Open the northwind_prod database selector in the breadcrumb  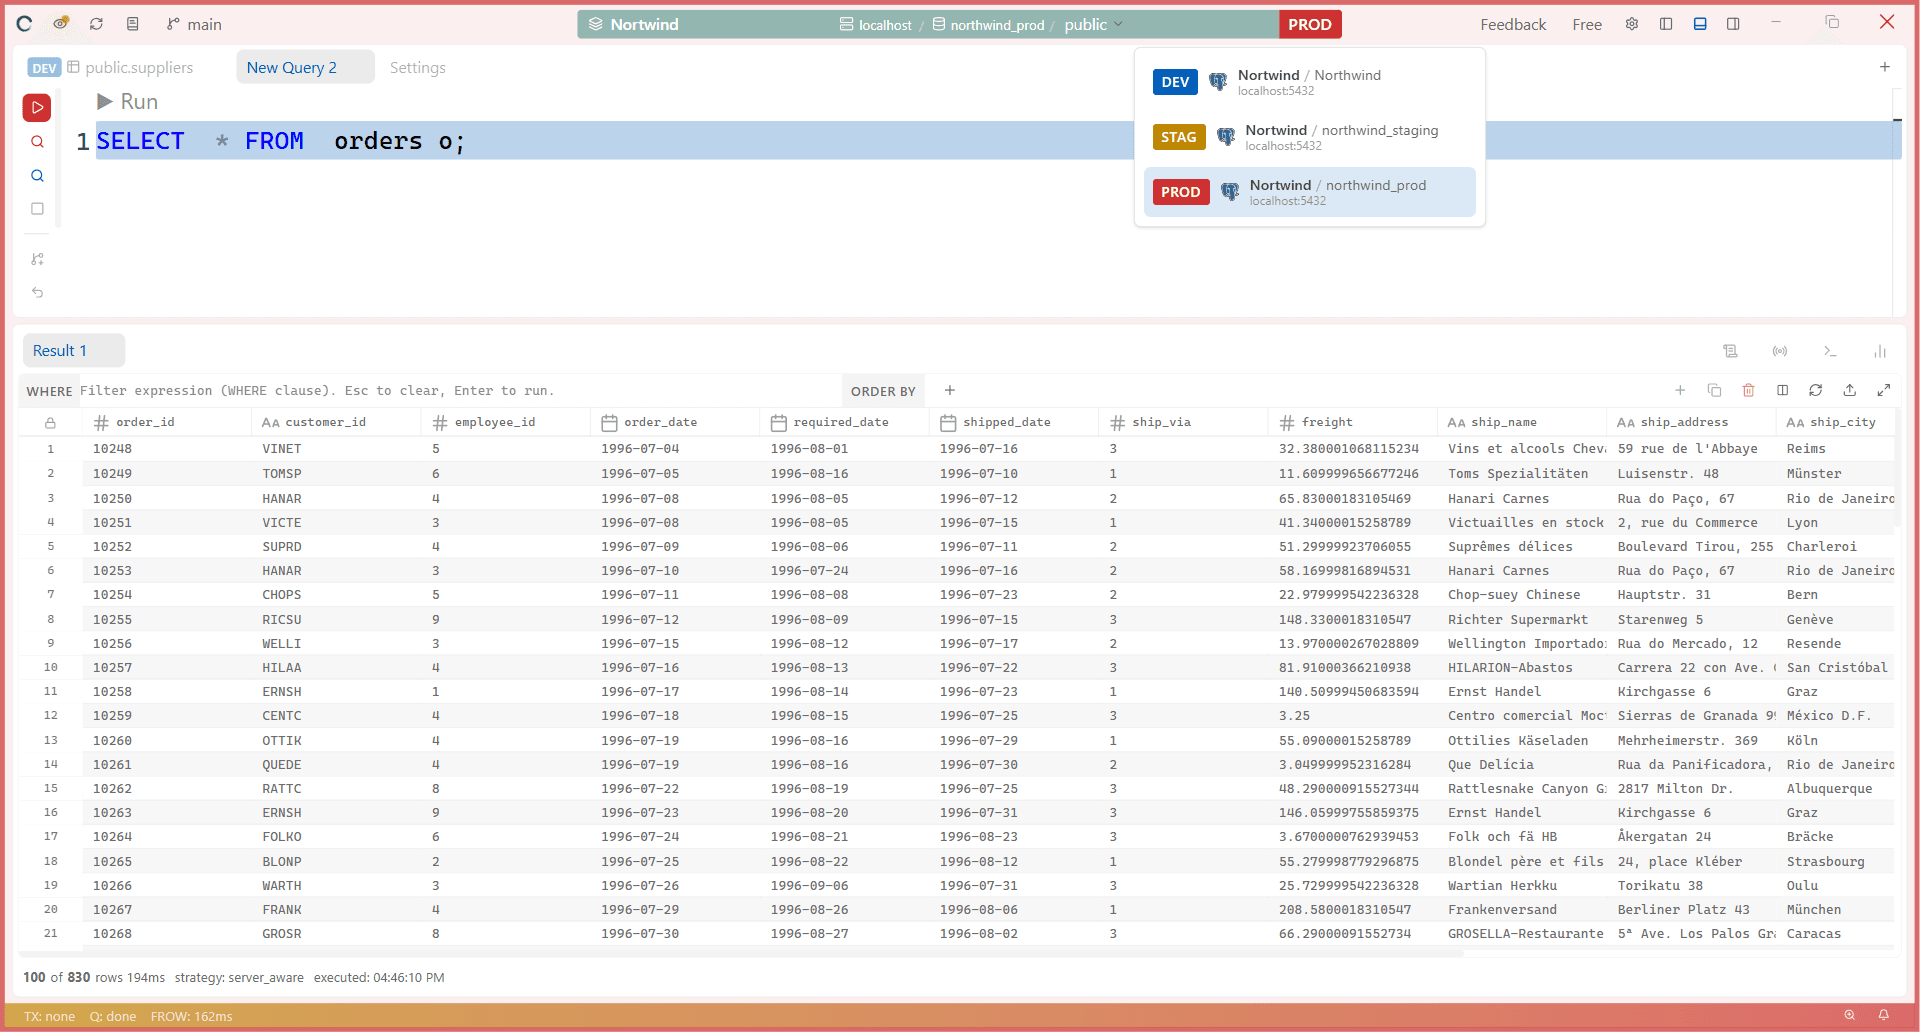988,24
